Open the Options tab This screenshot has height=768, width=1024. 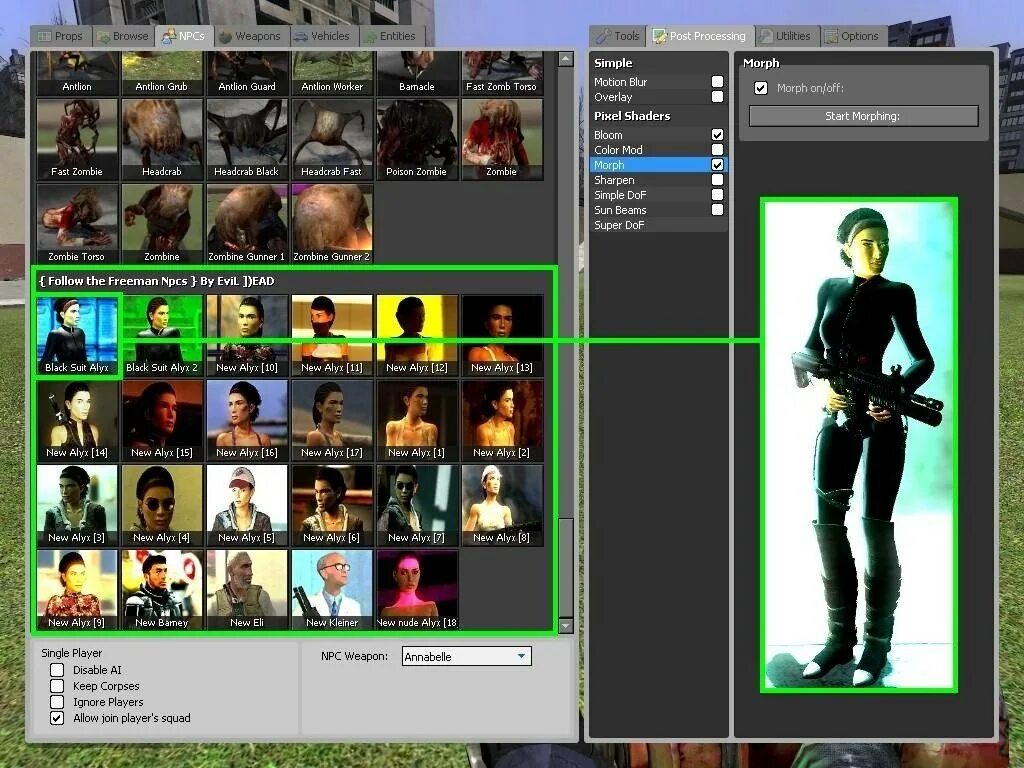(852, 36)
